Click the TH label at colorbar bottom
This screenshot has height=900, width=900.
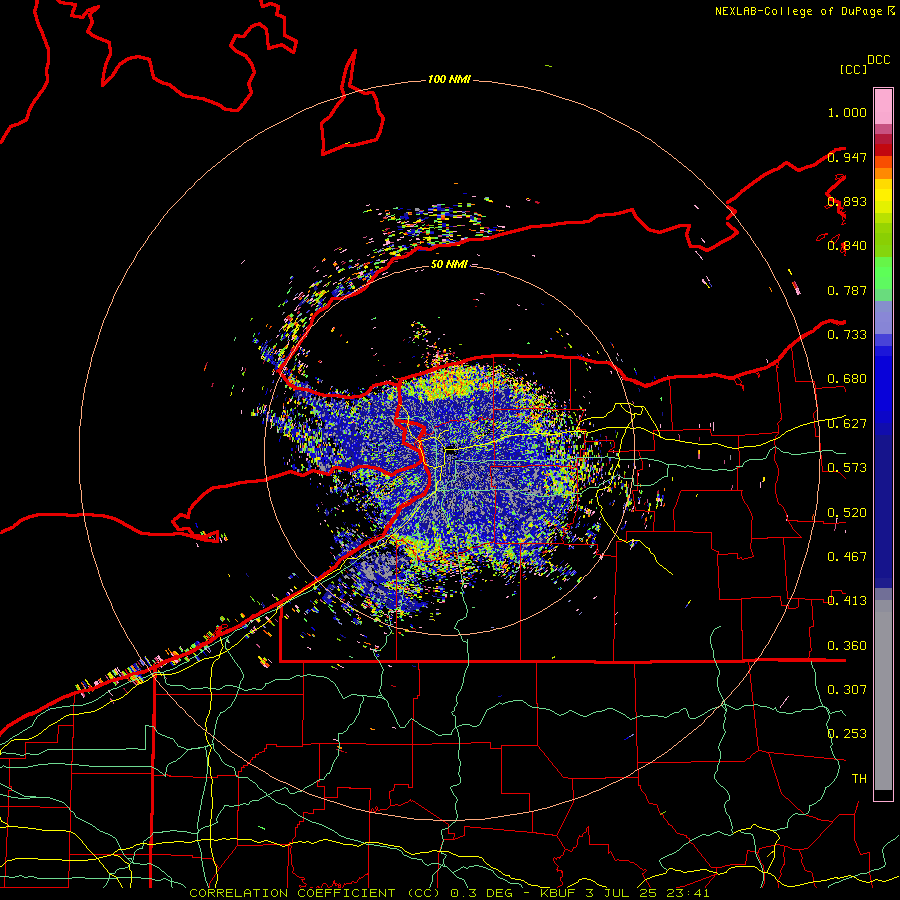(x=859, y=778)
